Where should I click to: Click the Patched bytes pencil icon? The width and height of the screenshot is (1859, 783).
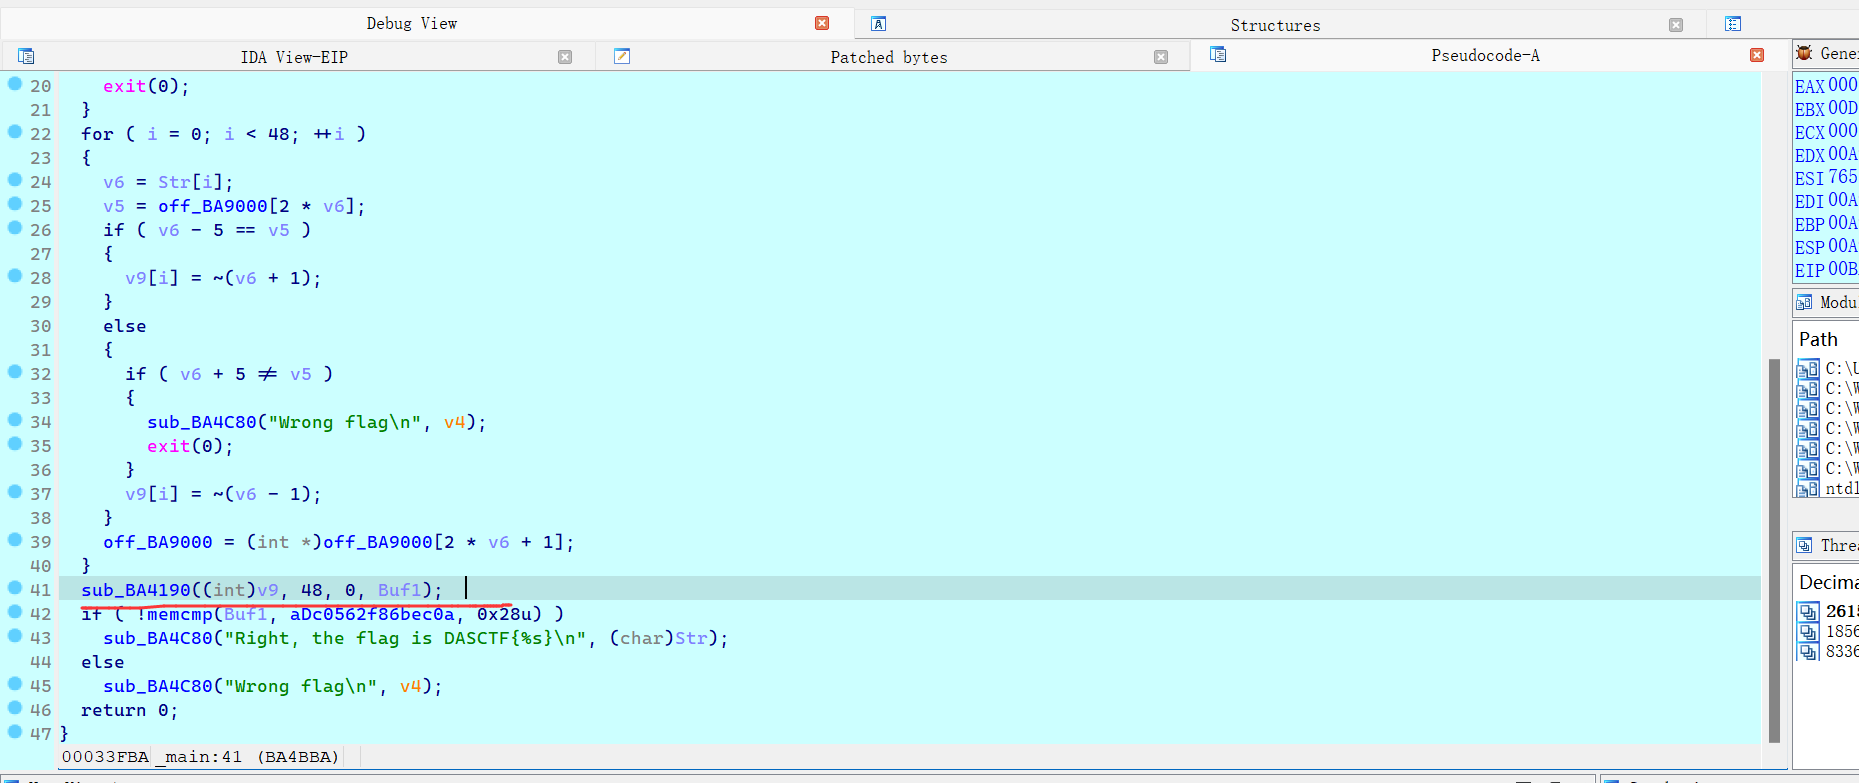coord(622,56)
